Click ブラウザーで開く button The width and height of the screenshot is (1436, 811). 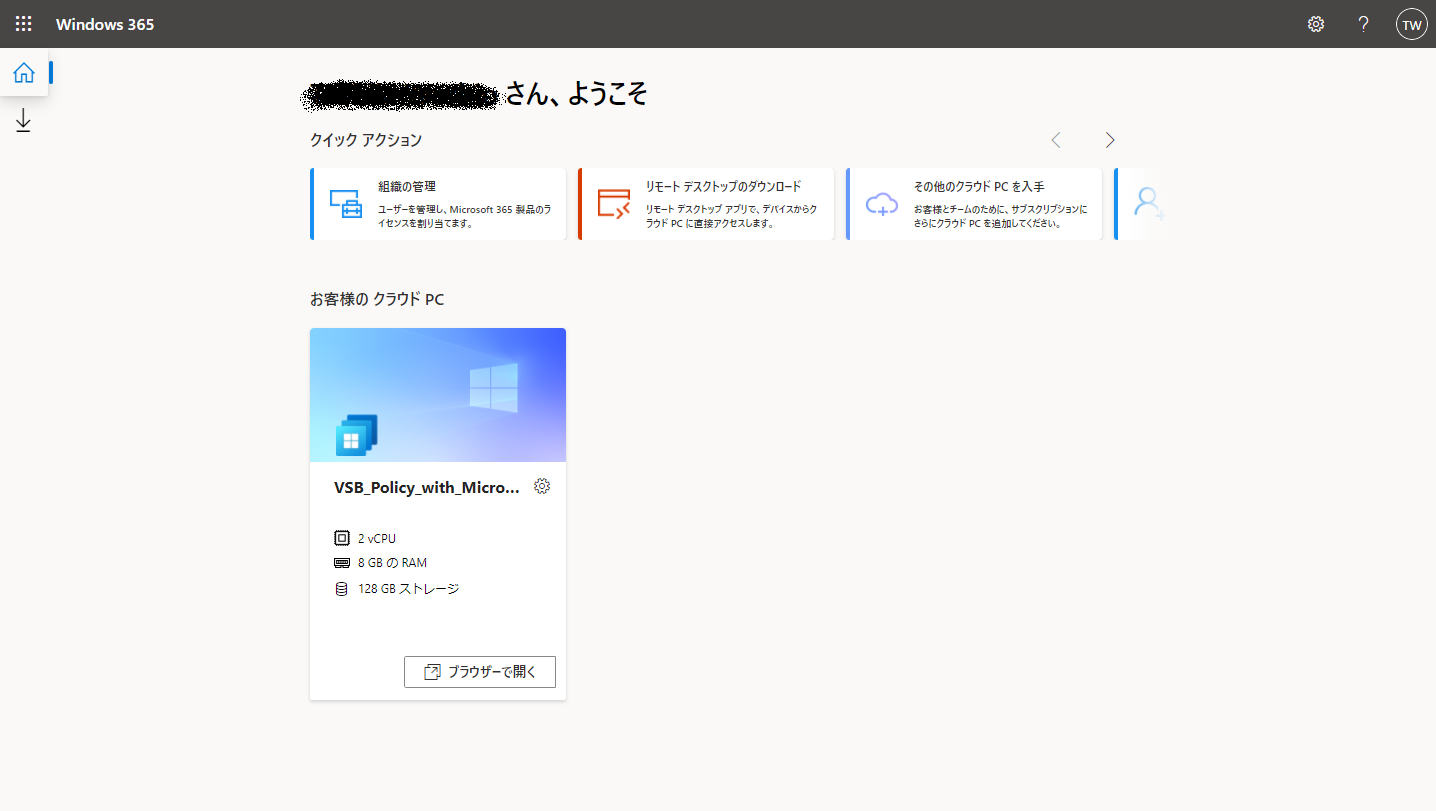(x=479, y=672)
